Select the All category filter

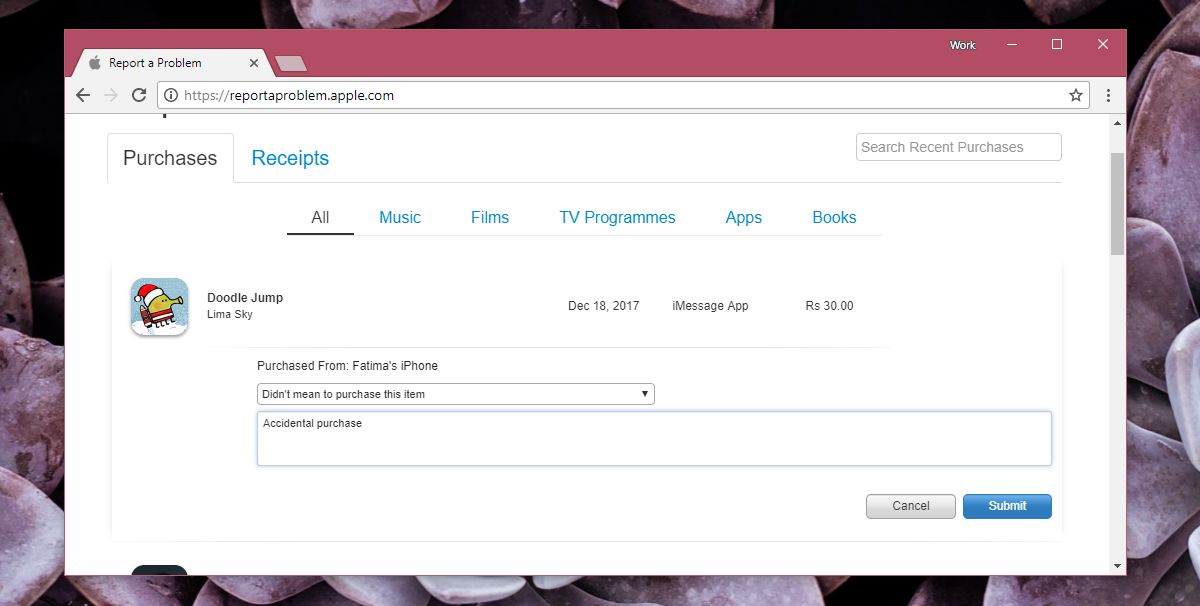pos(320,217)
